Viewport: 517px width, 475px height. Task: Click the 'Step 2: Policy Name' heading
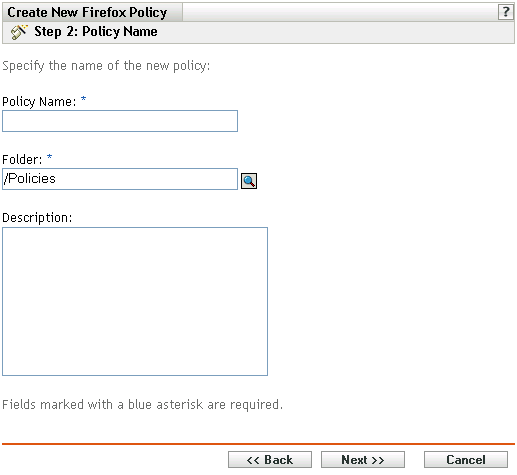click(x=96, y=32)
